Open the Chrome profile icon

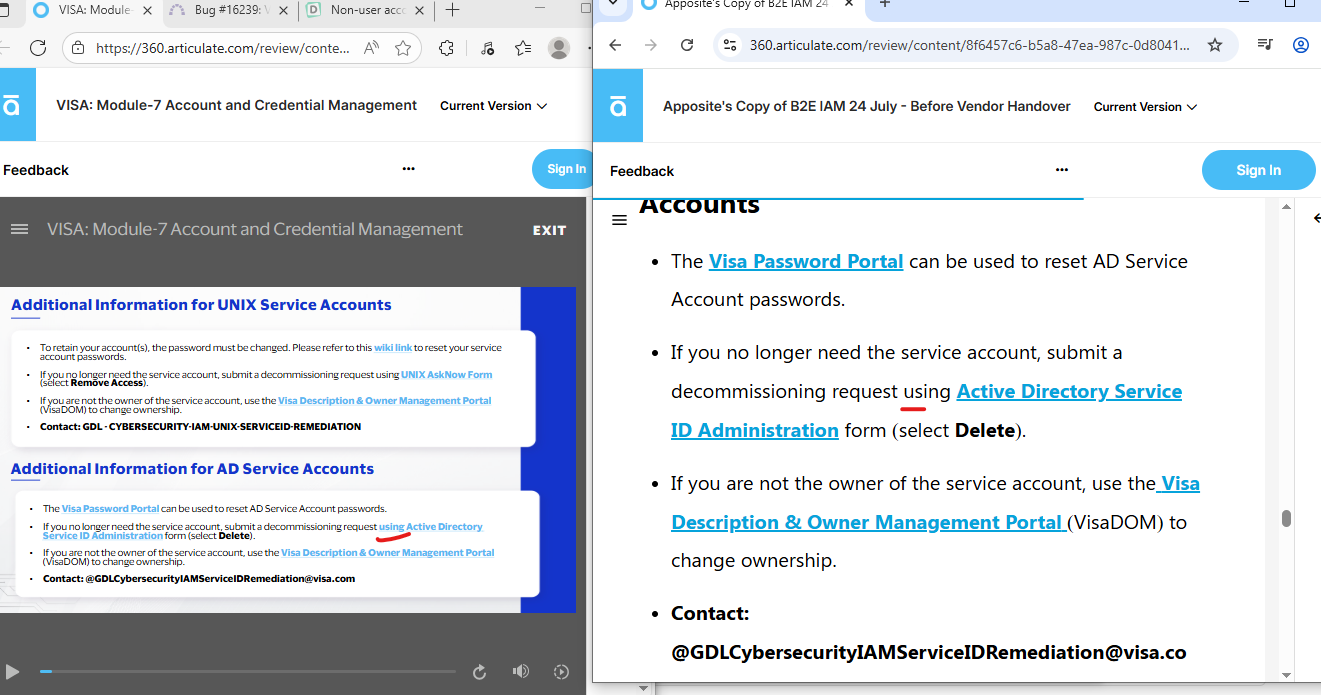pyautogui.click(x=1301, y=45)
